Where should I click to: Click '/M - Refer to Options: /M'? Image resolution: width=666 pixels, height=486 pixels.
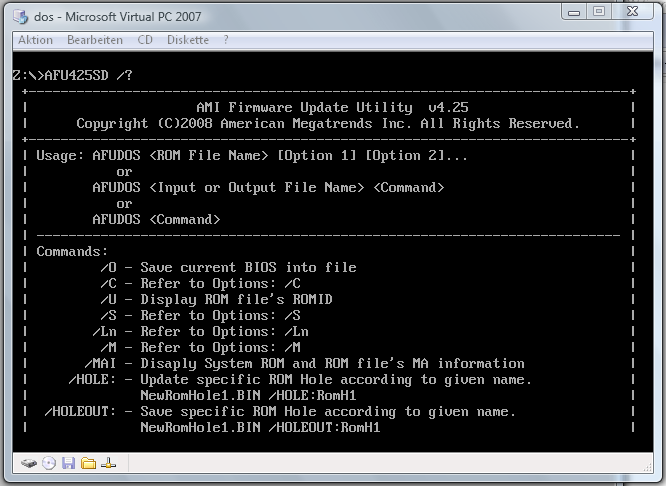[200, 348]
